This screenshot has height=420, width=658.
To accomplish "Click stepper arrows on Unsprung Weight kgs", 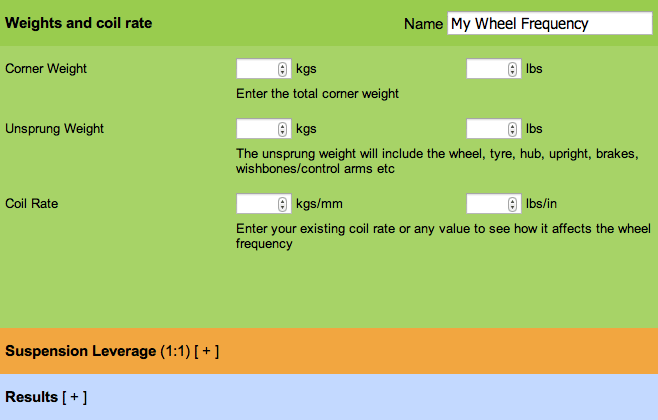I will [282, 129].
